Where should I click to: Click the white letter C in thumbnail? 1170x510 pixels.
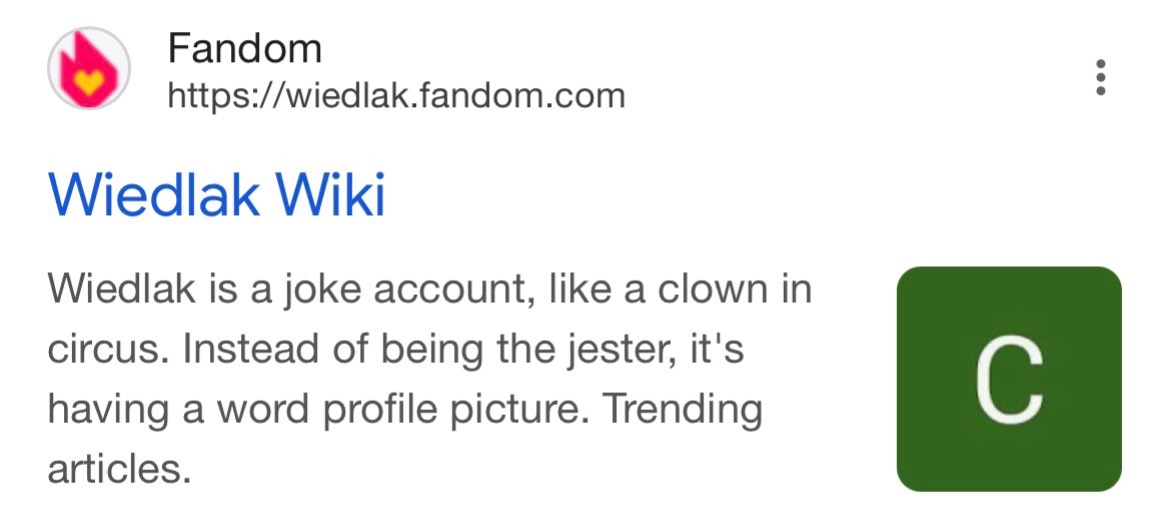point(1009,381)
